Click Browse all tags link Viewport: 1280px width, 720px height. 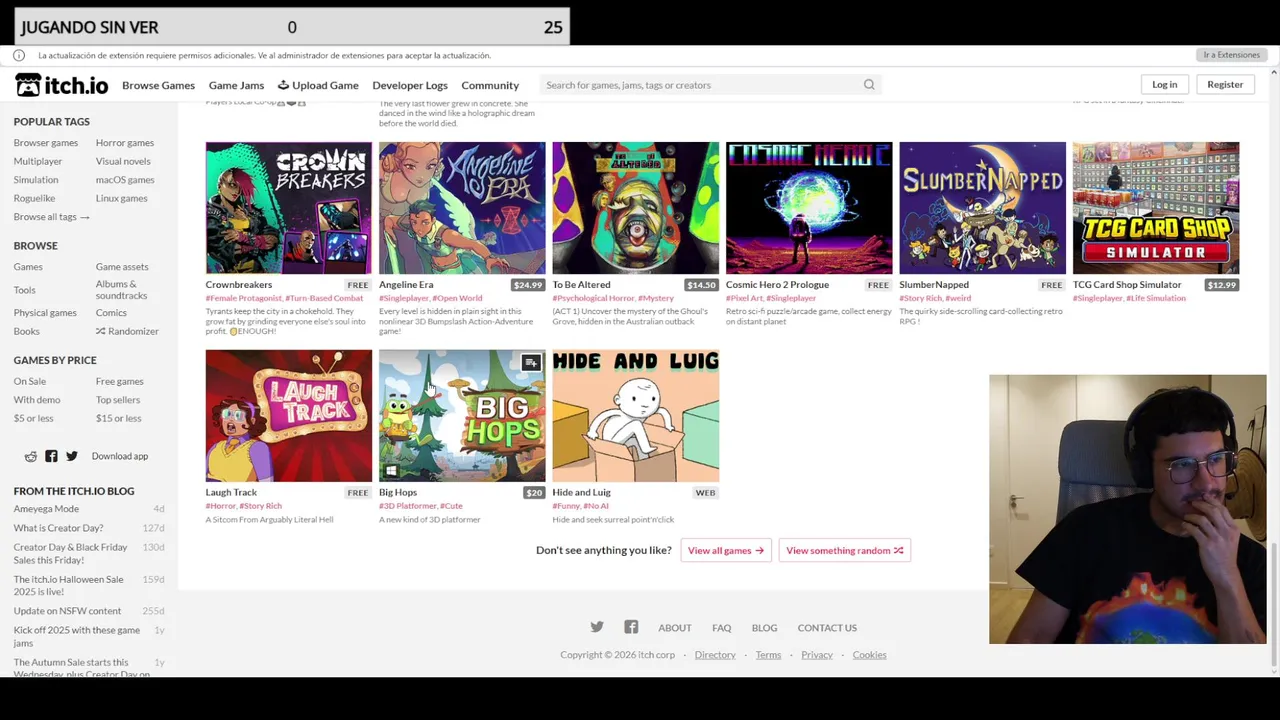(x=52, y=217)
